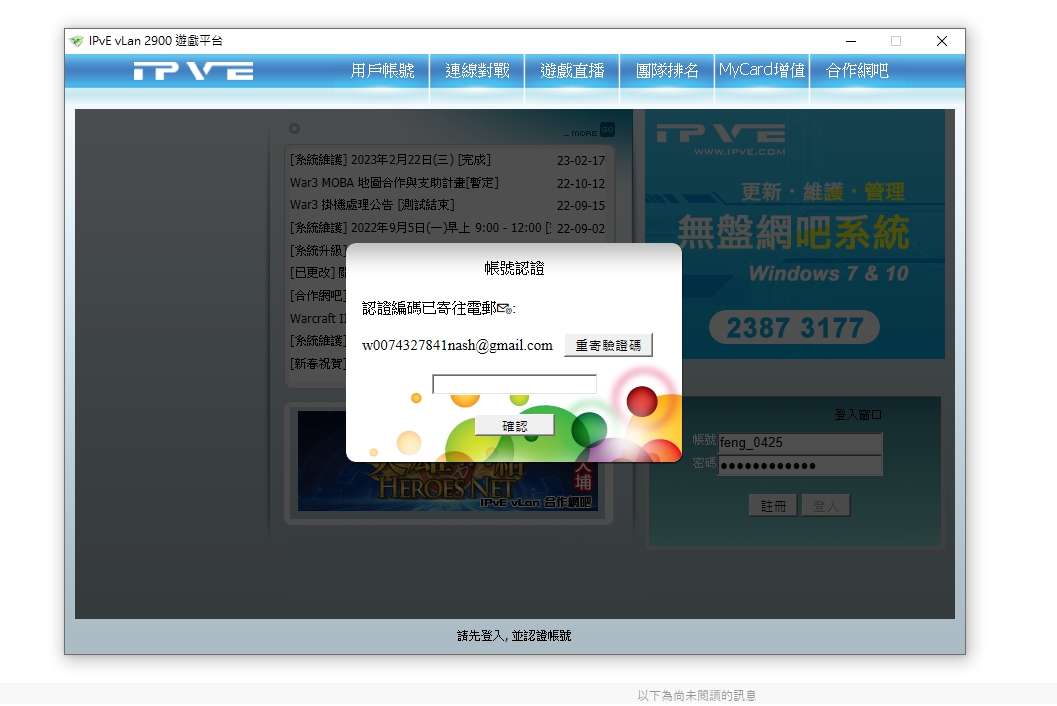The height and width of the screenshot is (706, 1057).
Task: Switch to the 連線對戰 tab
Action: click(477, 71)
